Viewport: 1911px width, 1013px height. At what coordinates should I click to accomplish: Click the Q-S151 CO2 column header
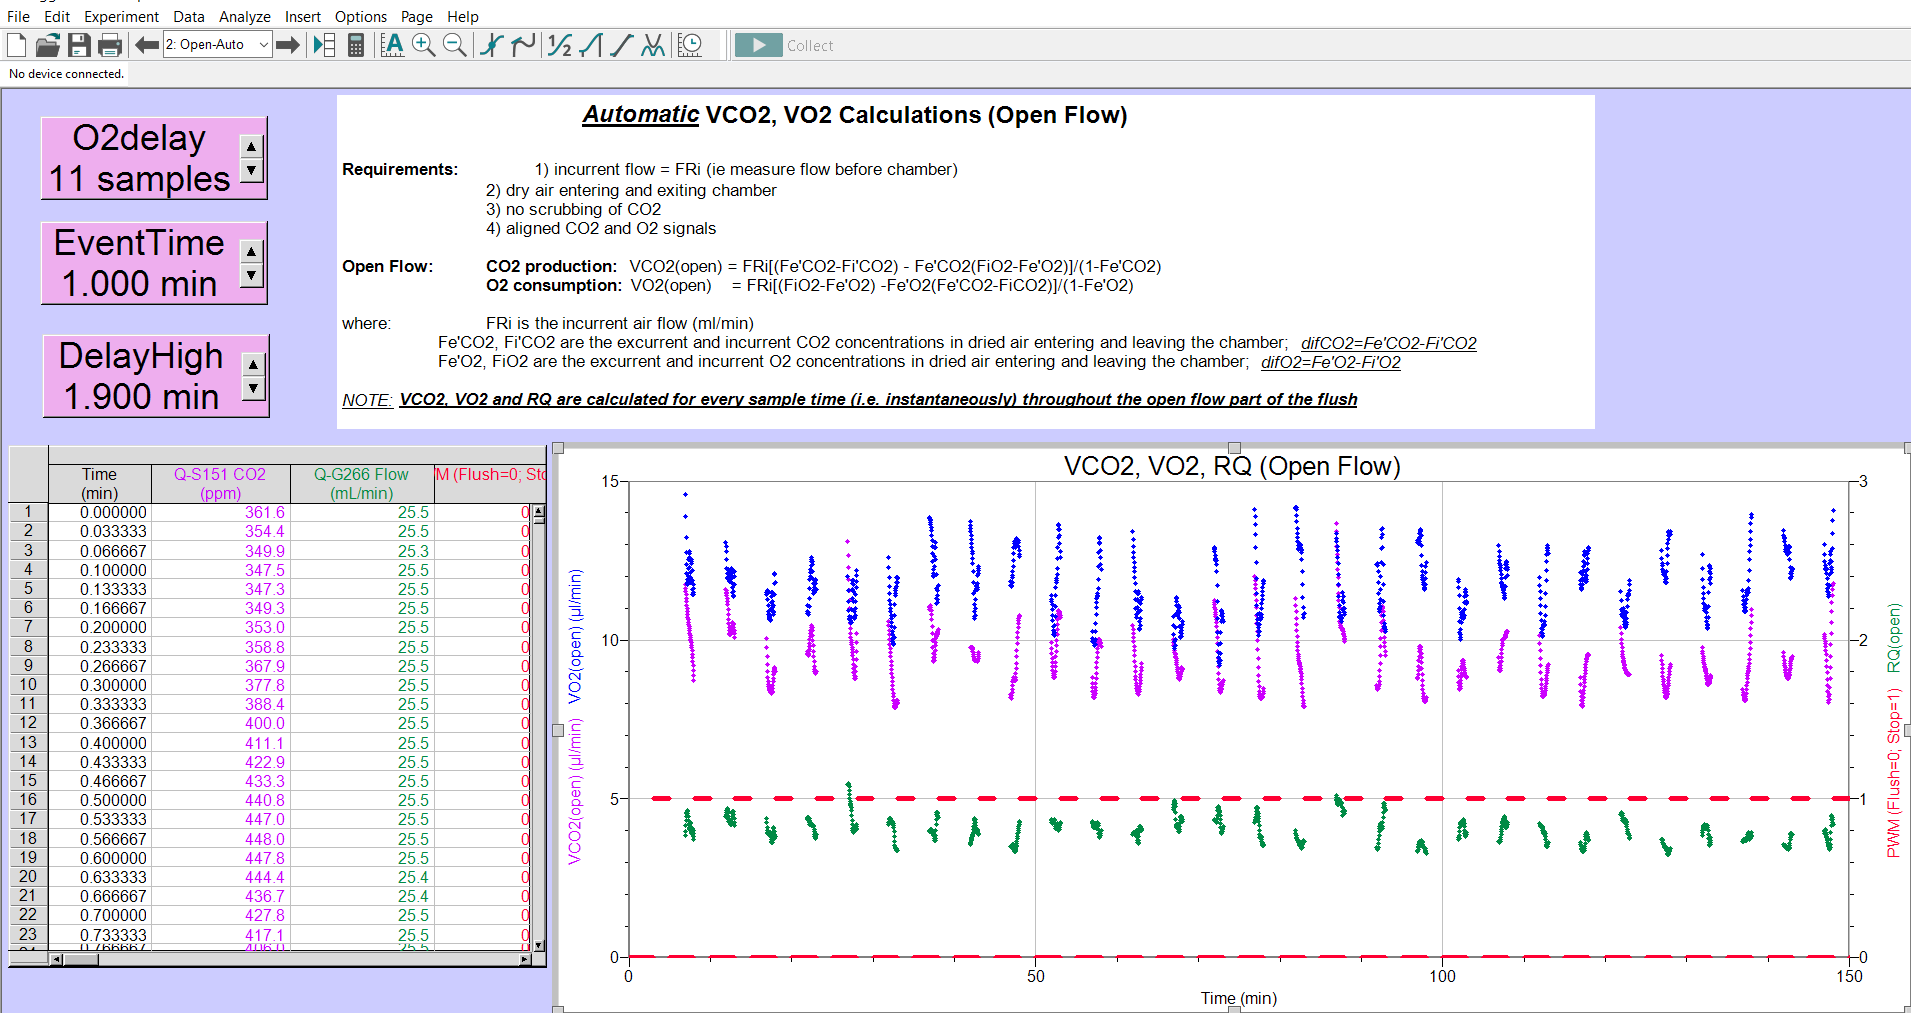[x=220, y=483]
